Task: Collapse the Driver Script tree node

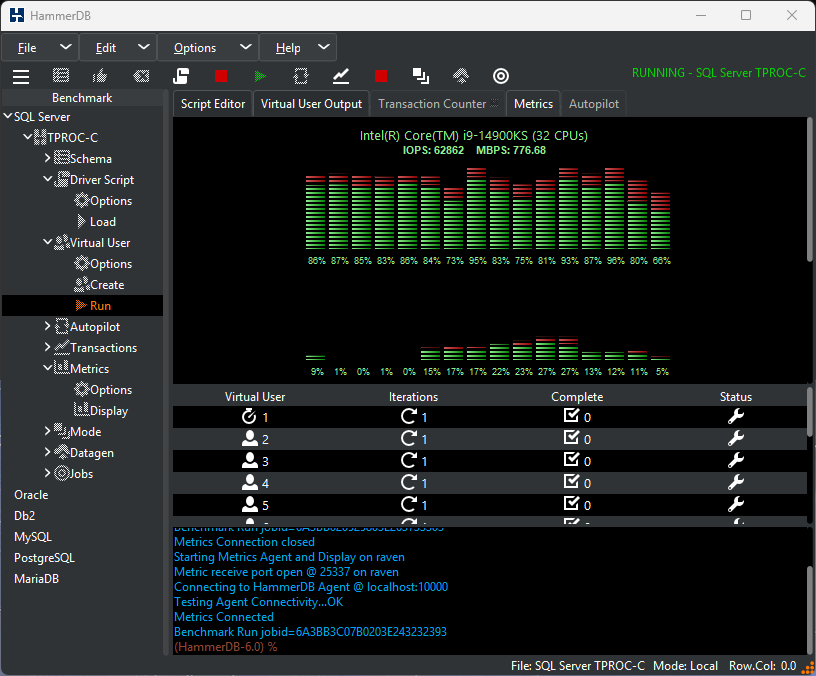Action: pos(47,180)
